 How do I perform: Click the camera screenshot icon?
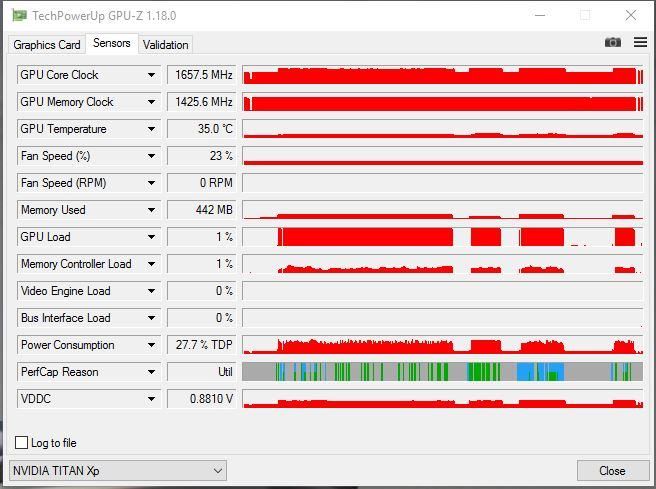613,42
